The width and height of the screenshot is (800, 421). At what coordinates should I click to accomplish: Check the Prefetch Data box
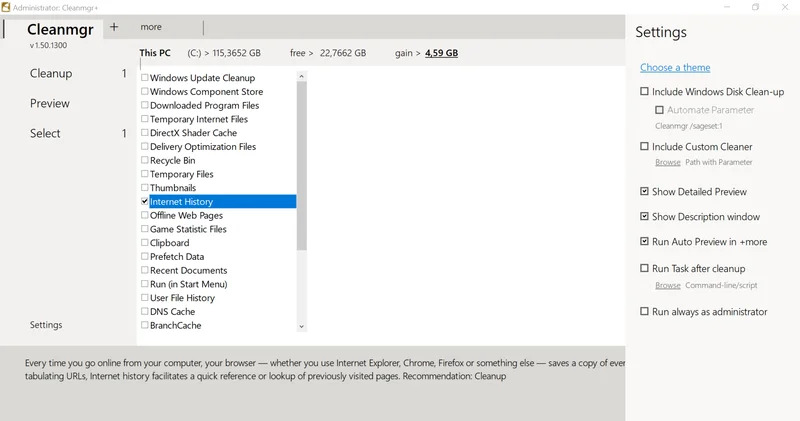(x=145, y=257)
